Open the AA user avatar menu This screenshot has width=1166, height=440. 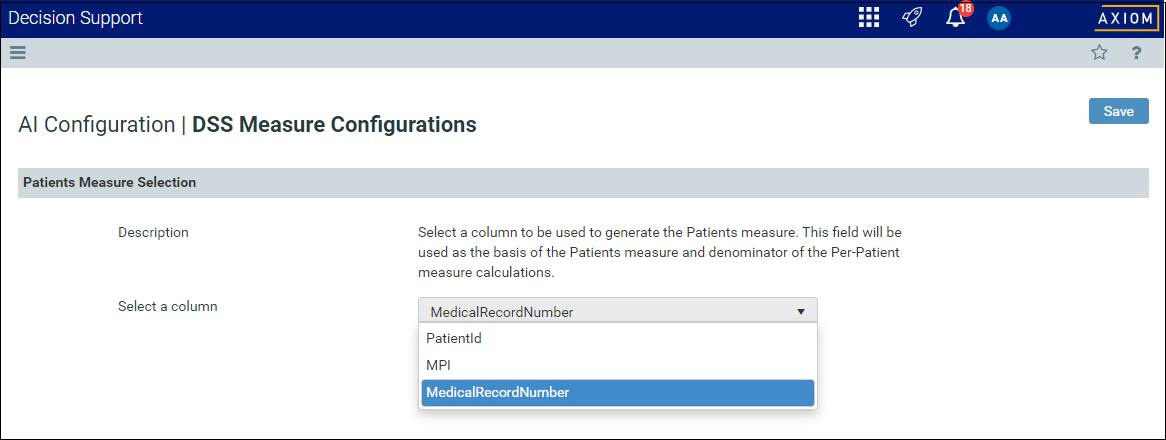(999, 19)
